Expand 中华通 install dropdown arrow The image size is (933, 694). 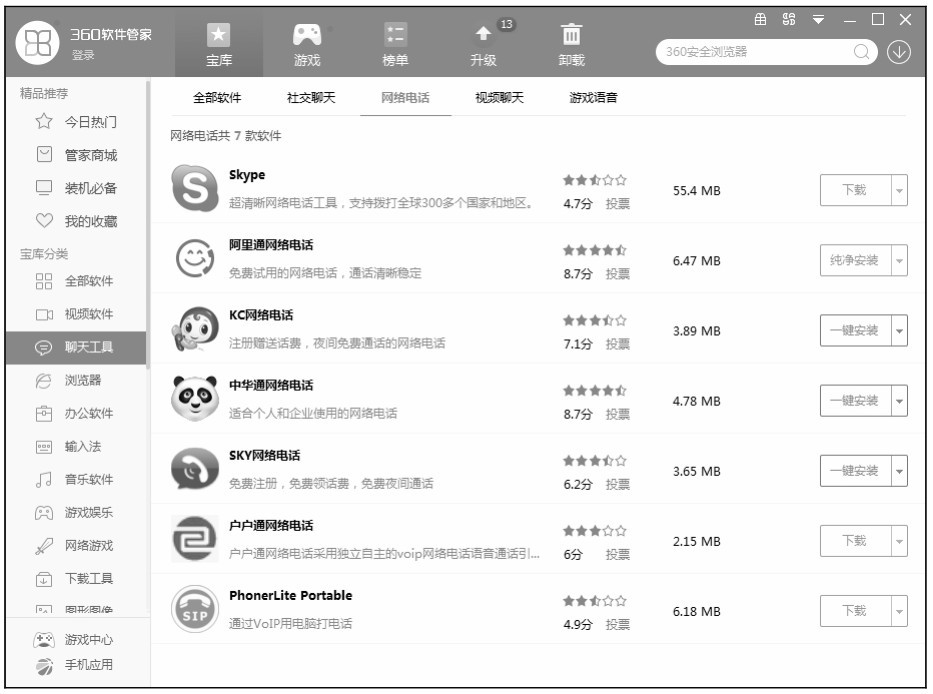[899, 401]
